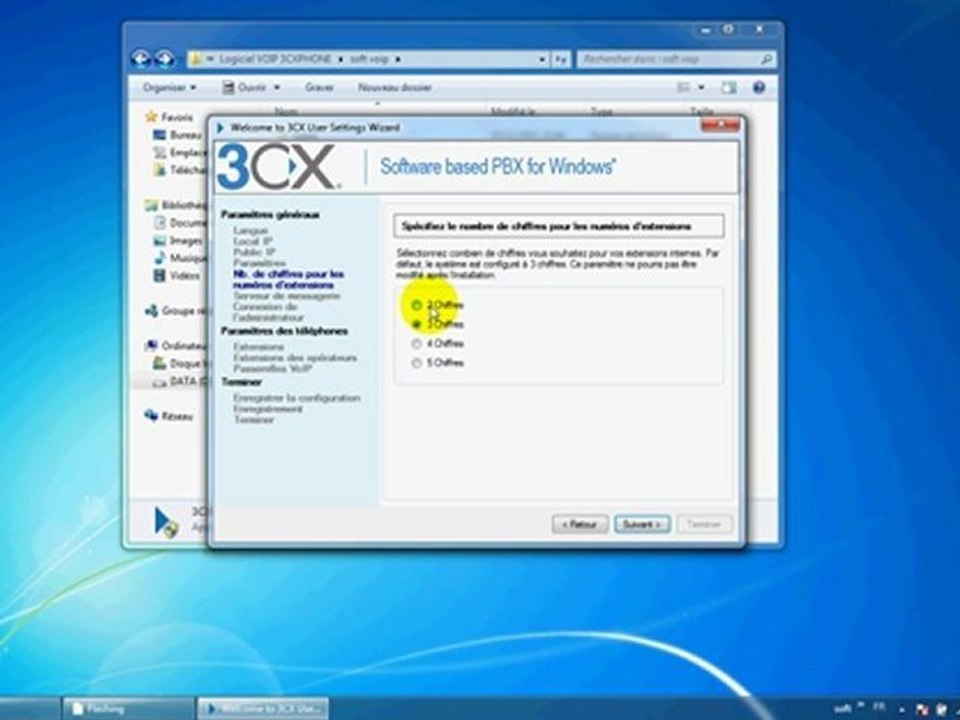The image size is (960, 720).
Task: Click the folder icon in the Explorer address bar
Action: (x=196, y=59)
